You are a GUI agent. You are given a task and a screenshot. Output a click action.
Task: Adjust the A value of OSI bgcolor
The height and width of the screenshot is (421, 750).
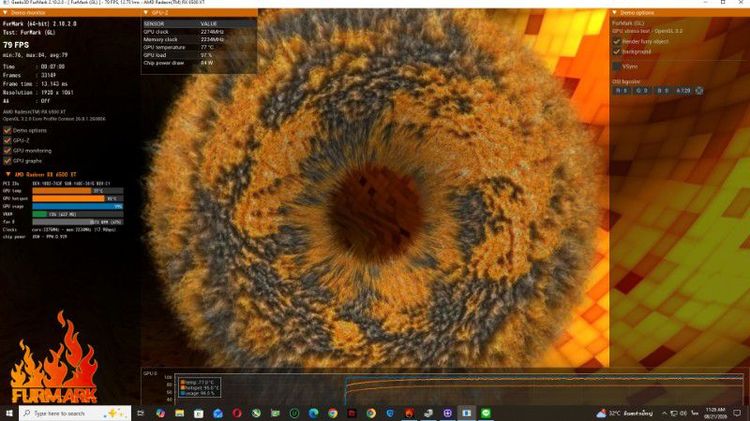click(683, 90)
